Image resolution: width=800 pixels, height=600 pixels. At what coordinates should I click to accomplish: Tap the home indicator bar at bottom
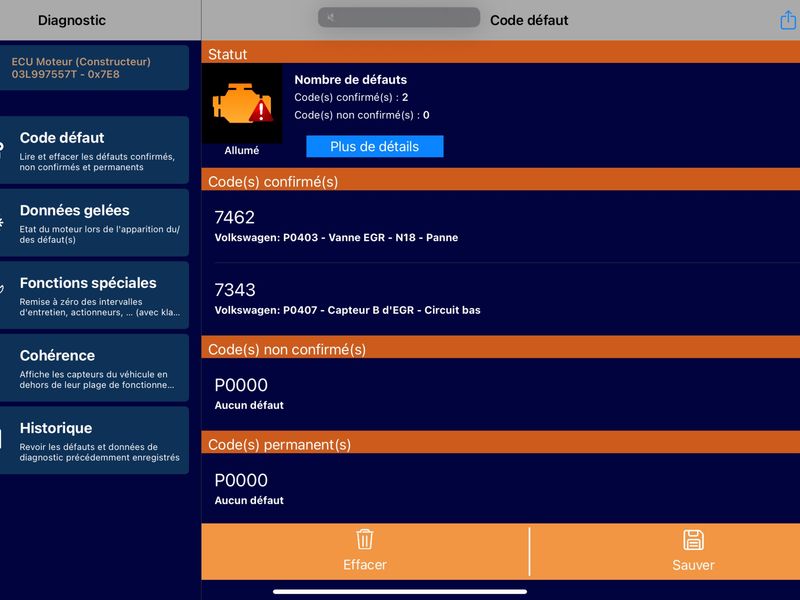coord(400,591)
